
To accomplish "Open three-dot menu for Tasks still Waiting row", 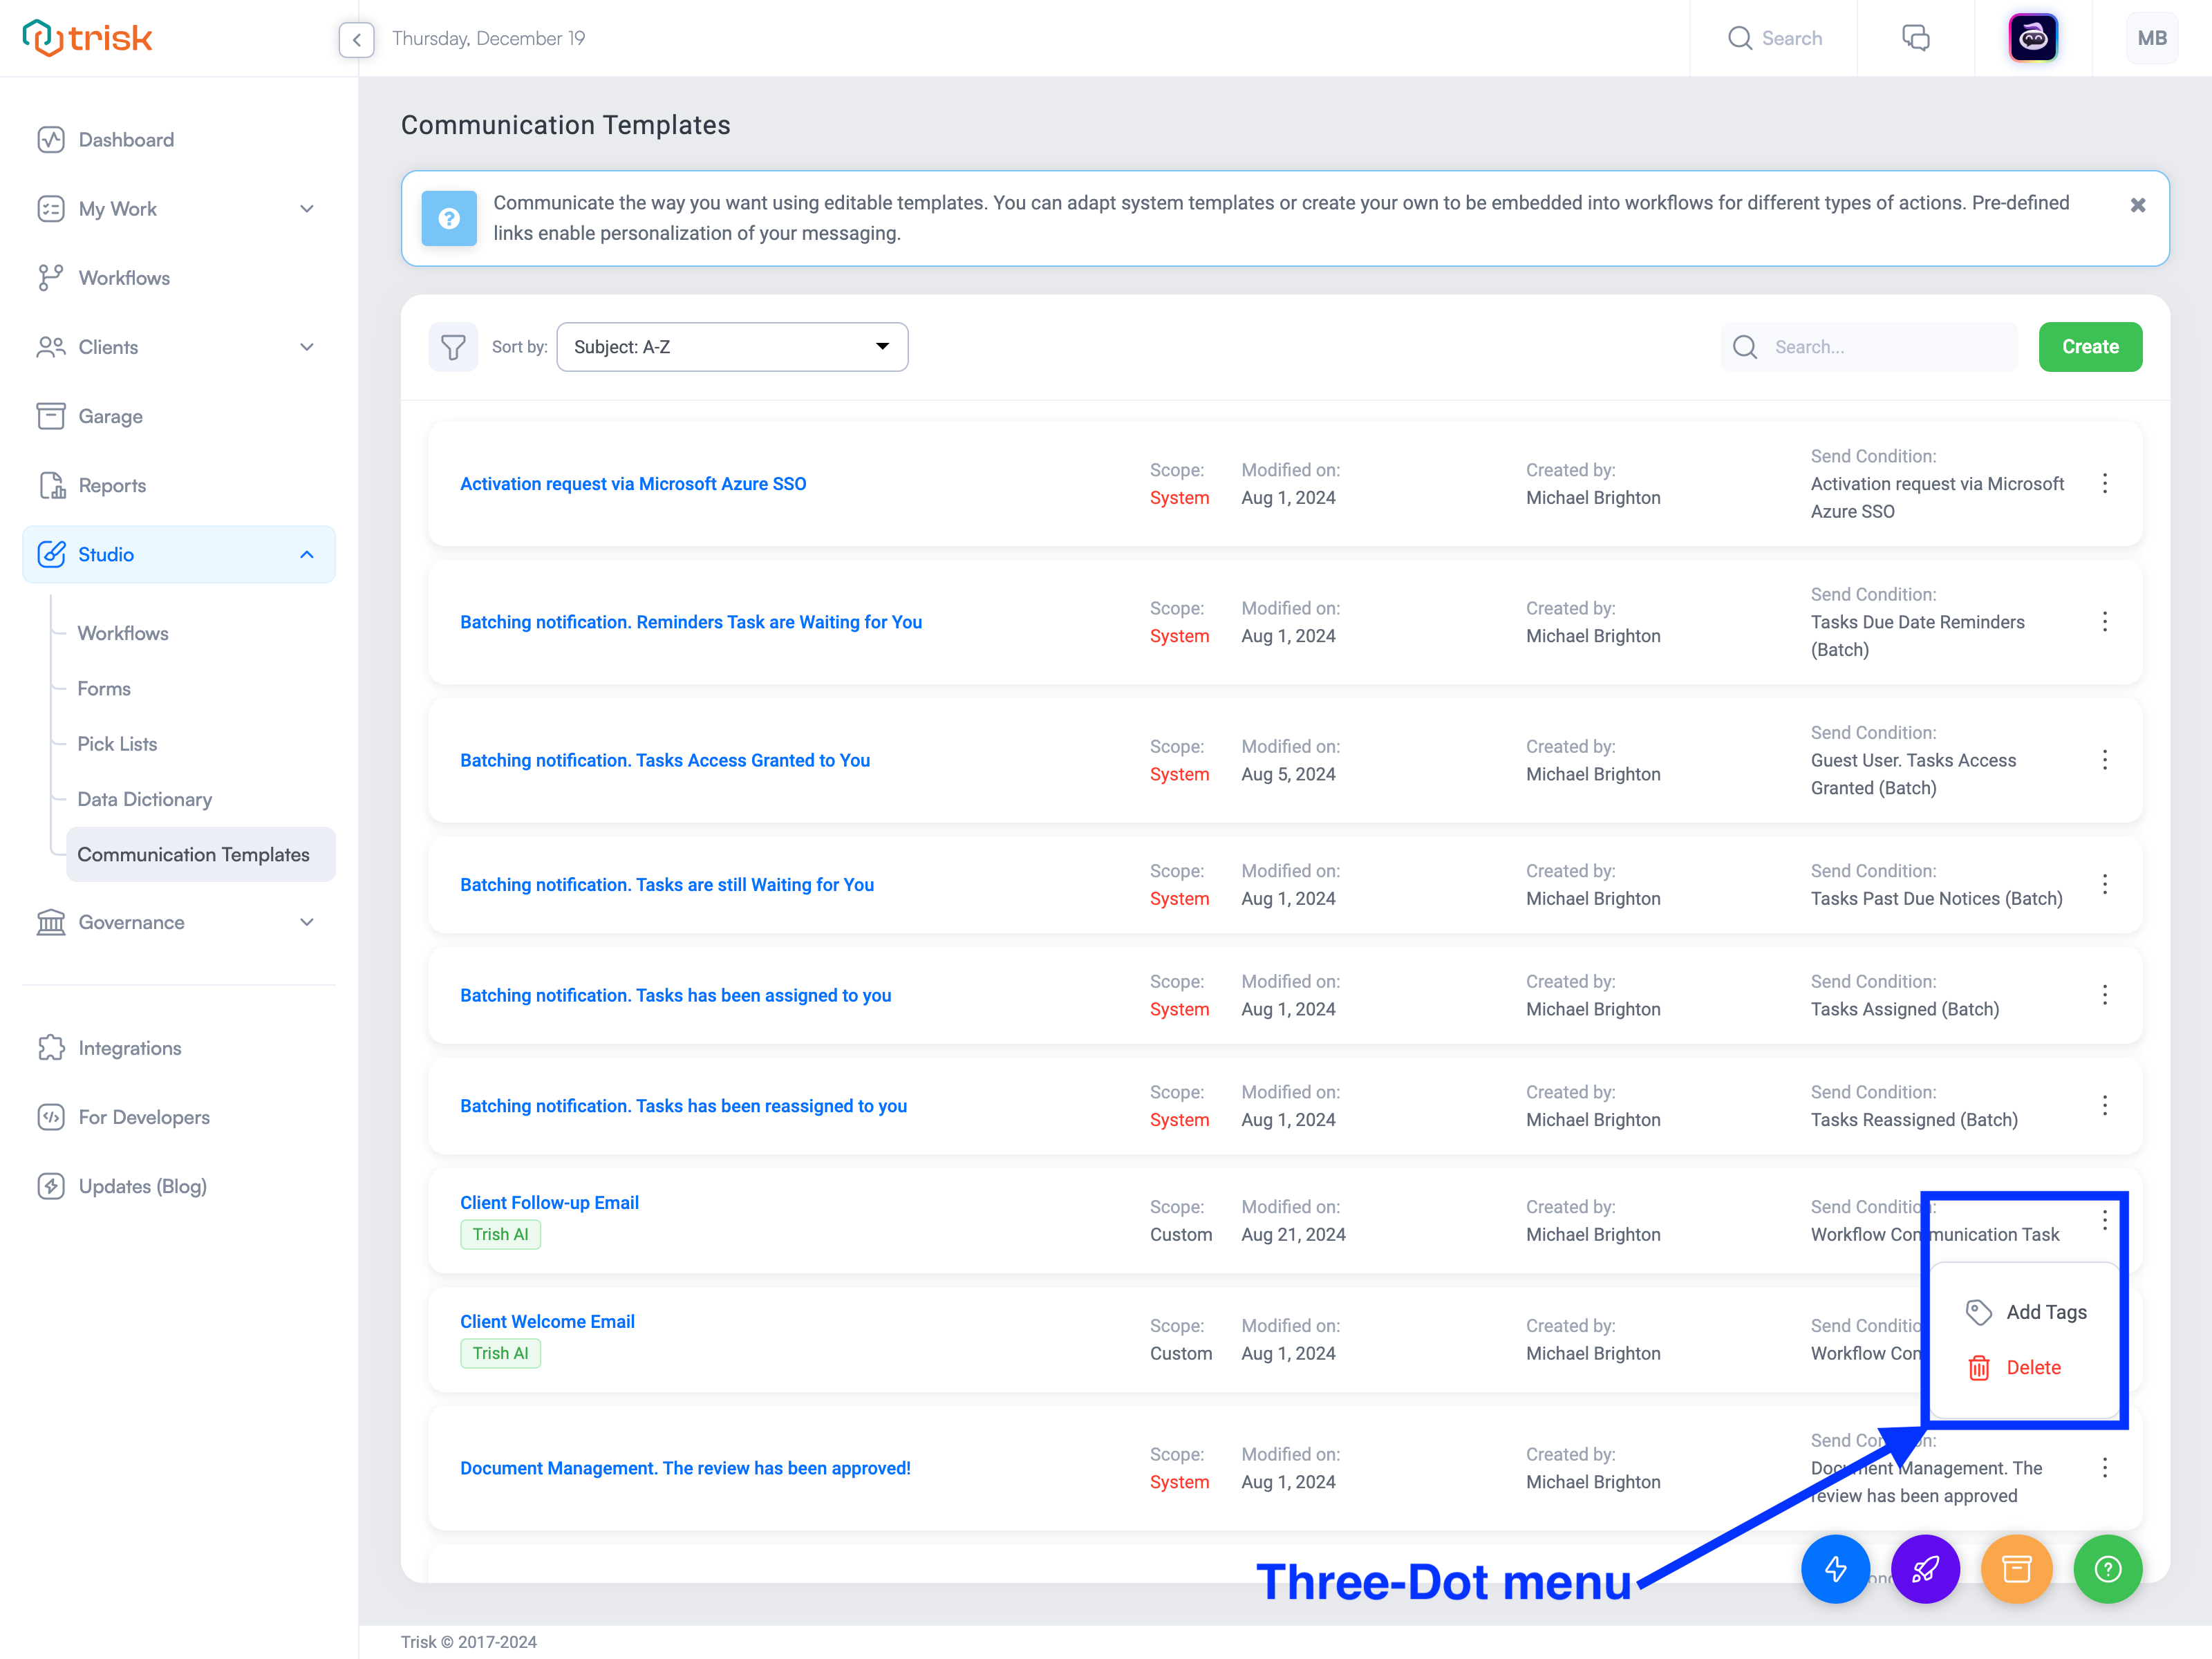I will [2104, 885].
